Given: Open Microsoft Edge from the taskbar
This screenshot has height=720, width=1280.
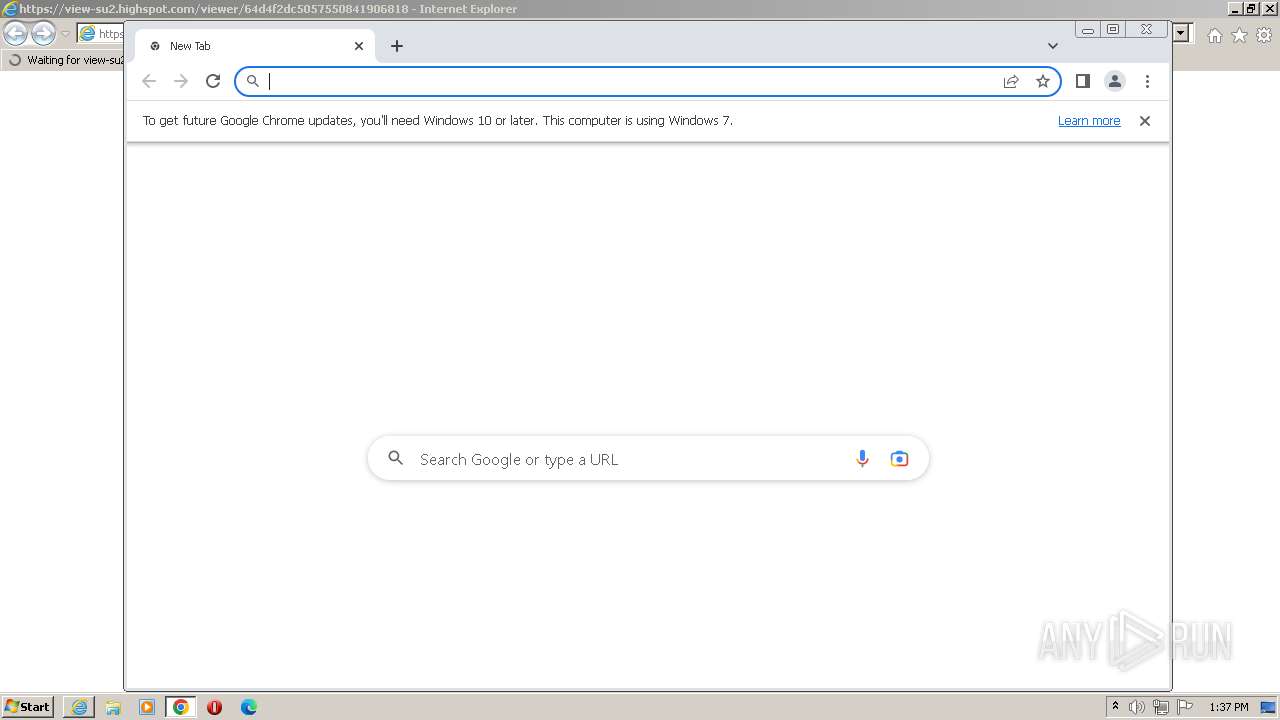Looking at the screenshot, I should (x=248, y=707).
